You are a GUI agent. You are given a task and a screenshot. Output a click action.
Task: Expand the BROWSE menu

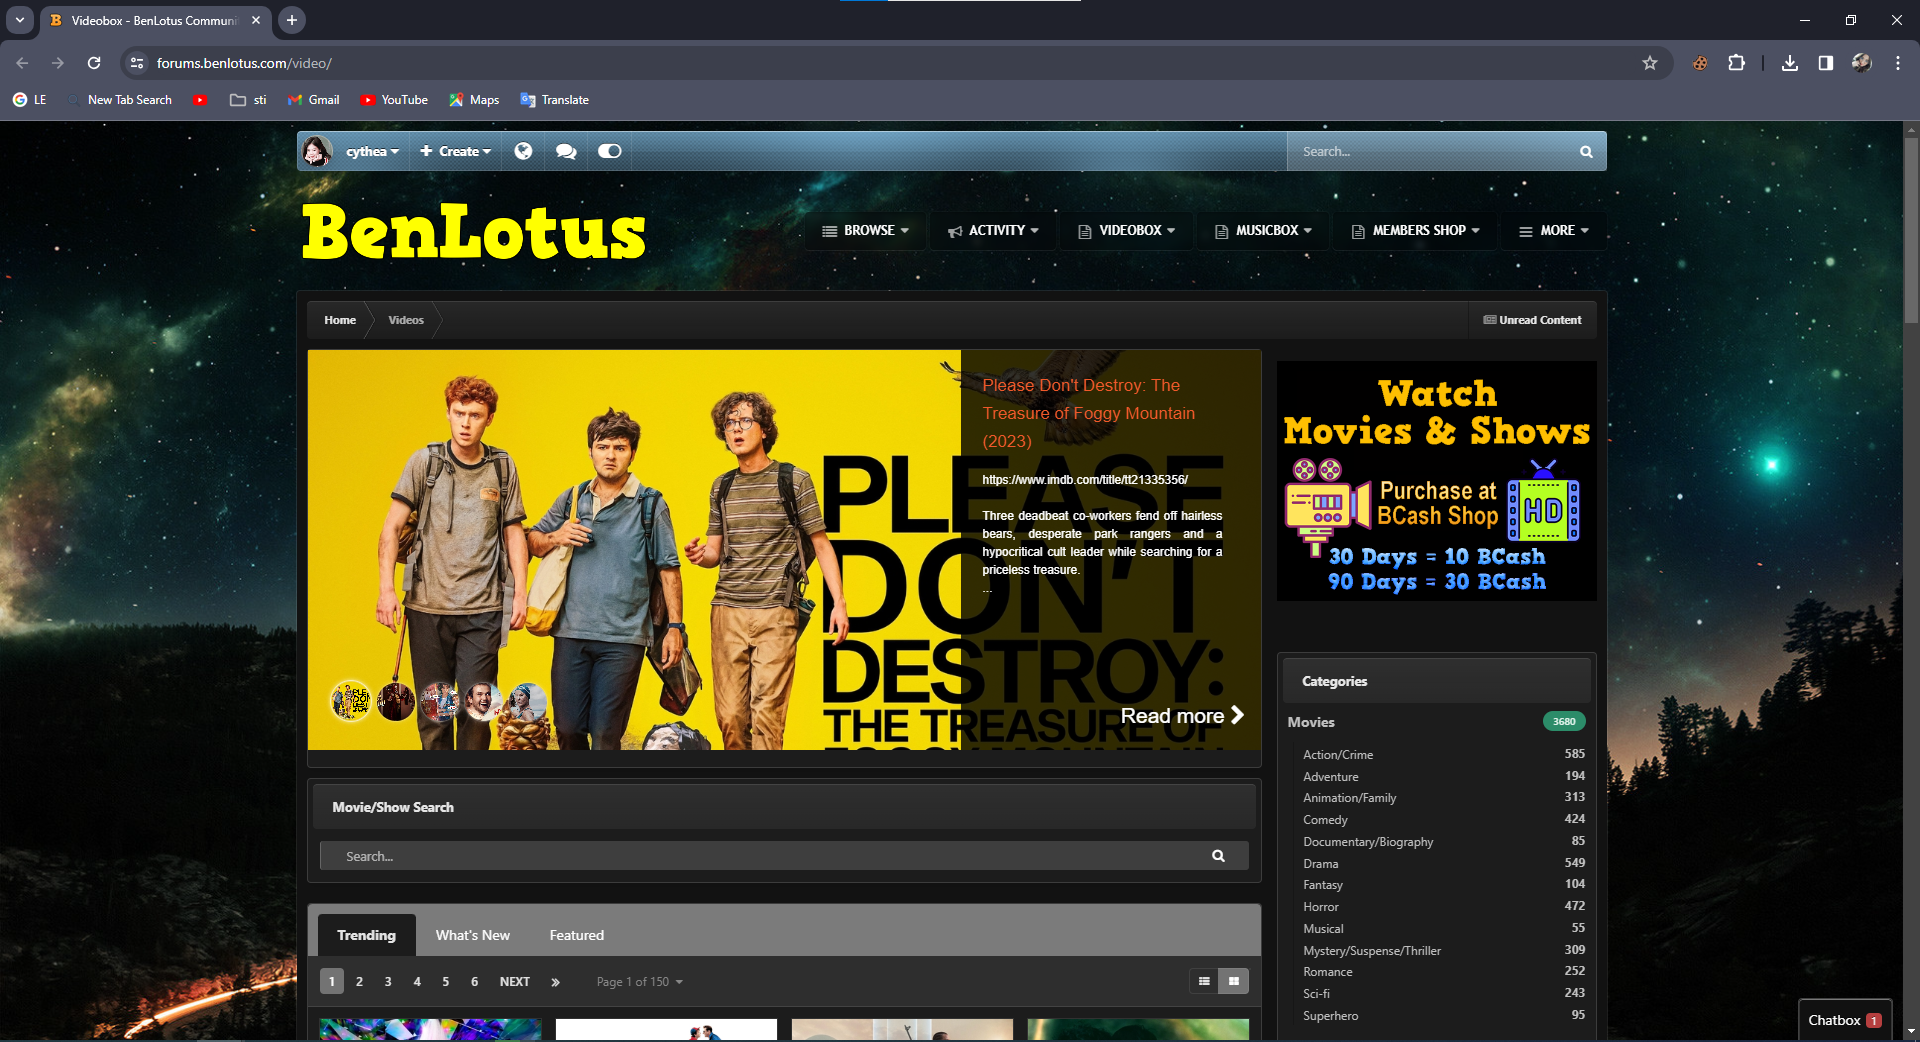(x=866, y=230)
